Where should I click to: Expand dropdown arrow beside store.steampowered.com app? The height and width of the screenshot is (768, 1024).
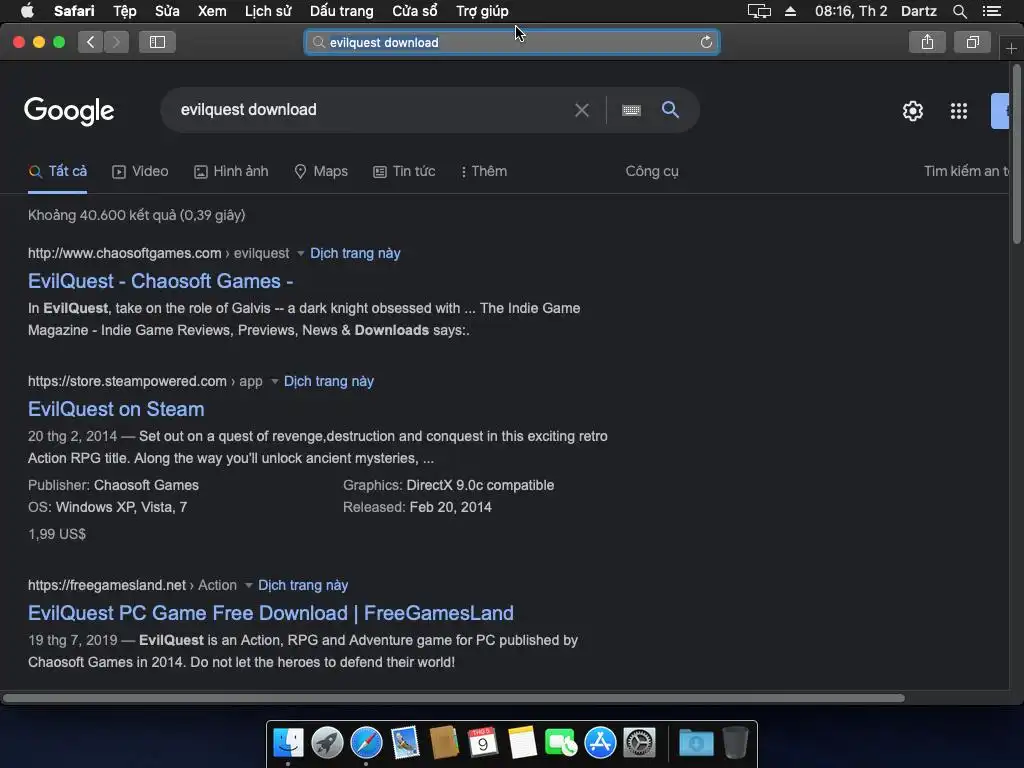tap(274, 381)
